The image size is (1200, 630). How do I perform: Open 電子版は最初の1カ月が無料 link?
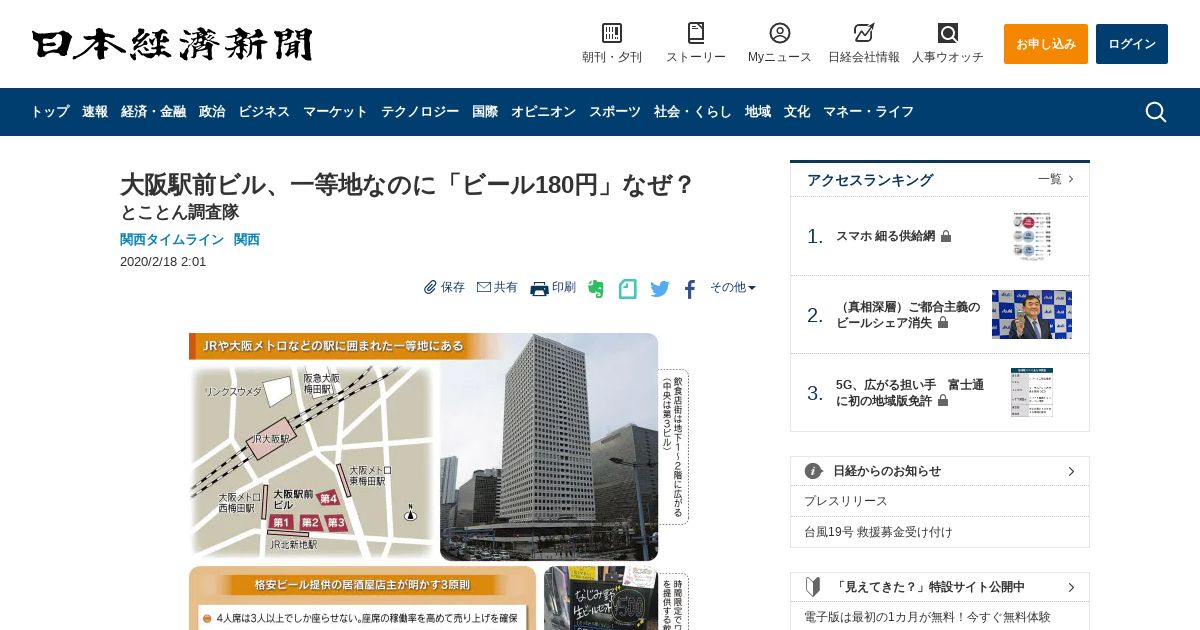pyautogui.click(x=927, y=617)
